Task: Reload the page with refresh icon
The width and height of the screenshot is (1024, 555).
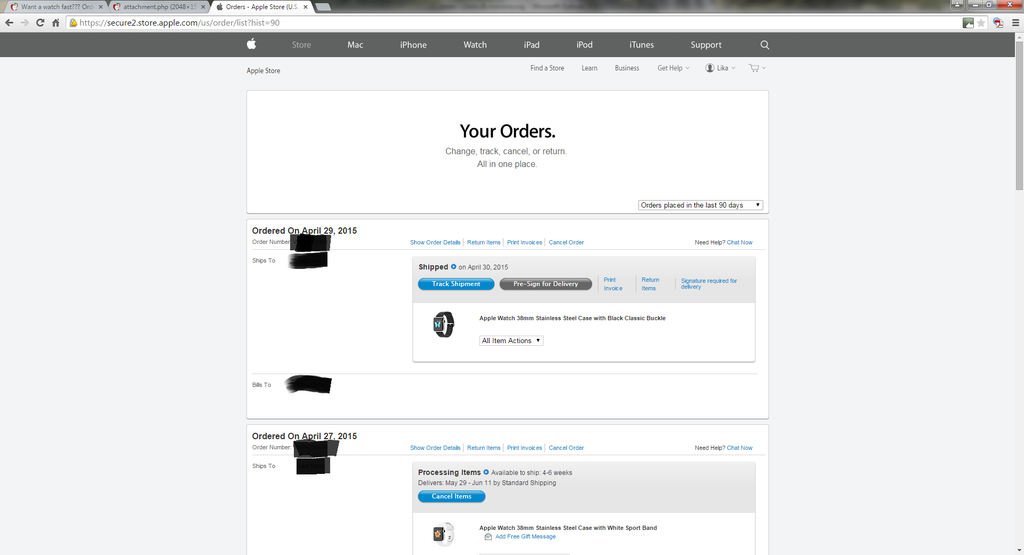Action: tap(40, 22)
